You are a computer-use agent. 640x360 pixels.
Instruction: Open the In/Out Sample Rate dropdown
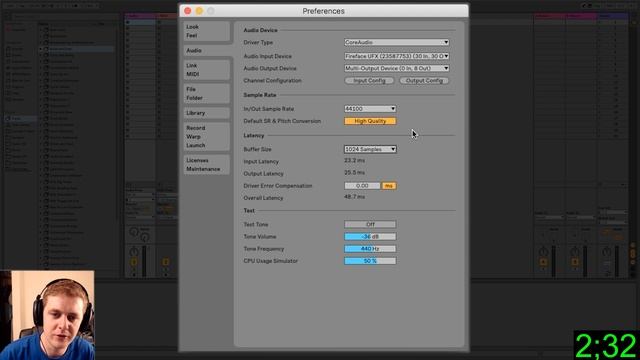tap(370, 109)
